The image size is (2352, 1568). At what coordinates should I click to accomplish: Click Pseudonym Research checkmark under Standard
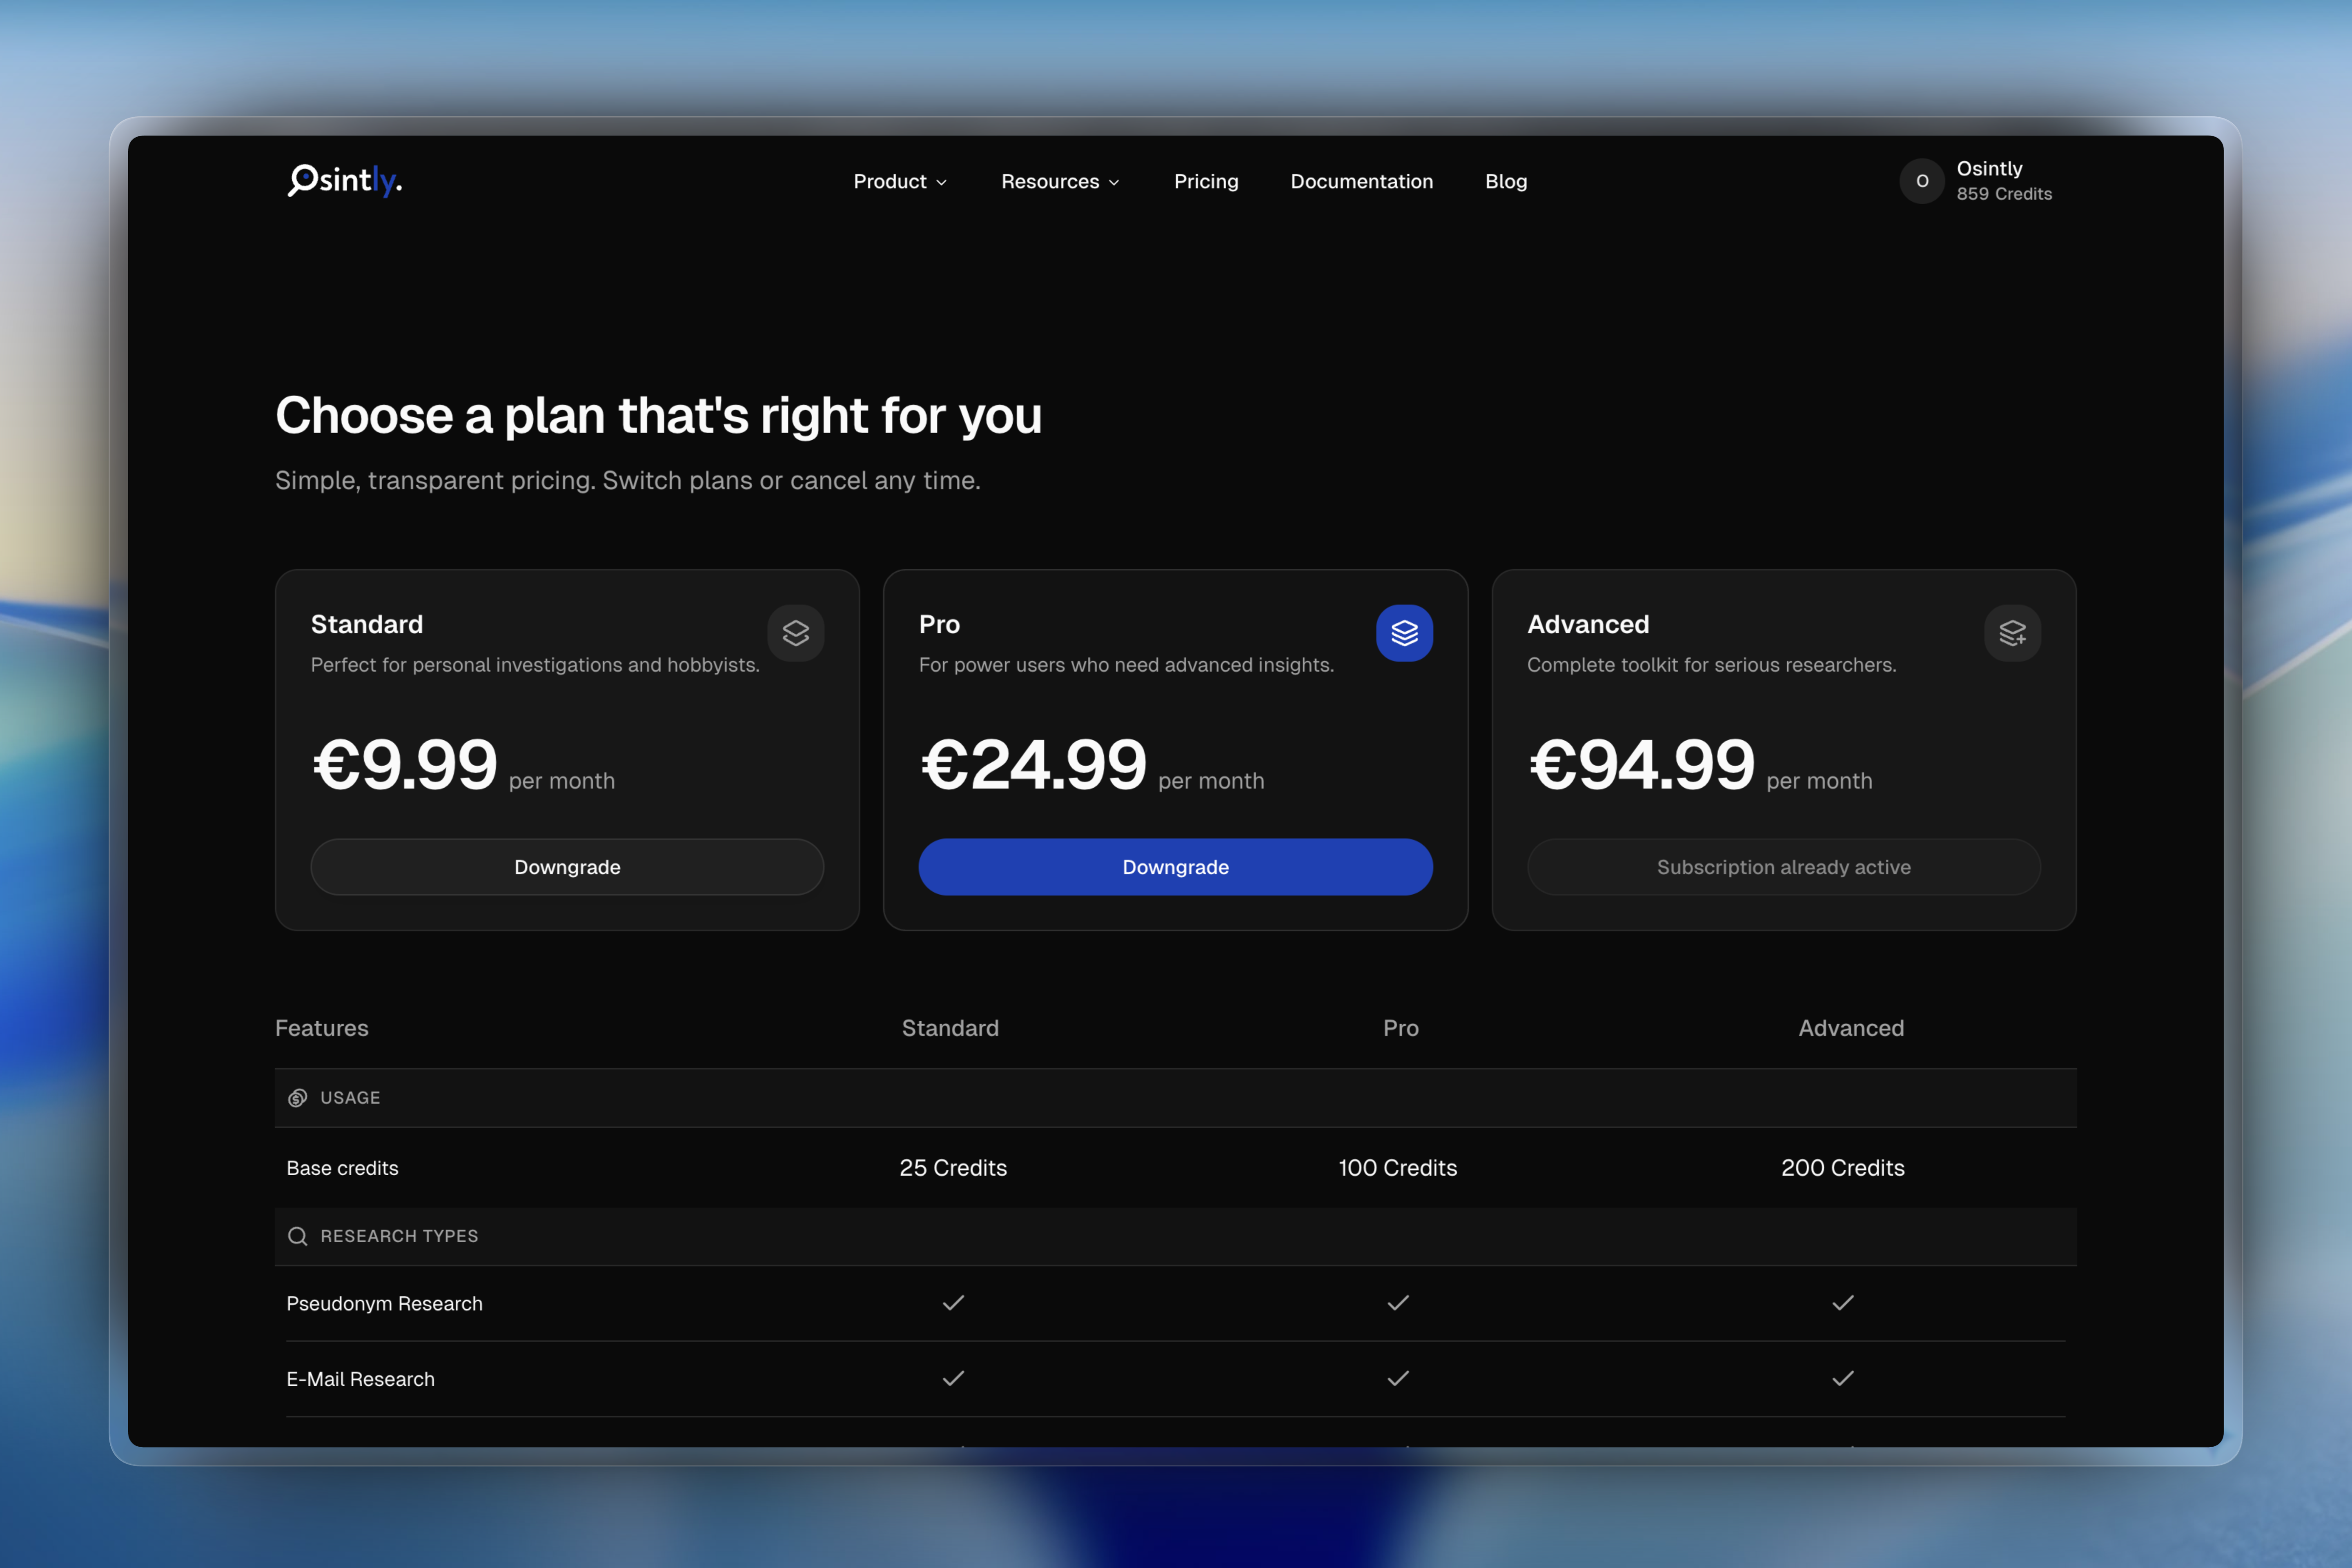tap(953, 1303)
